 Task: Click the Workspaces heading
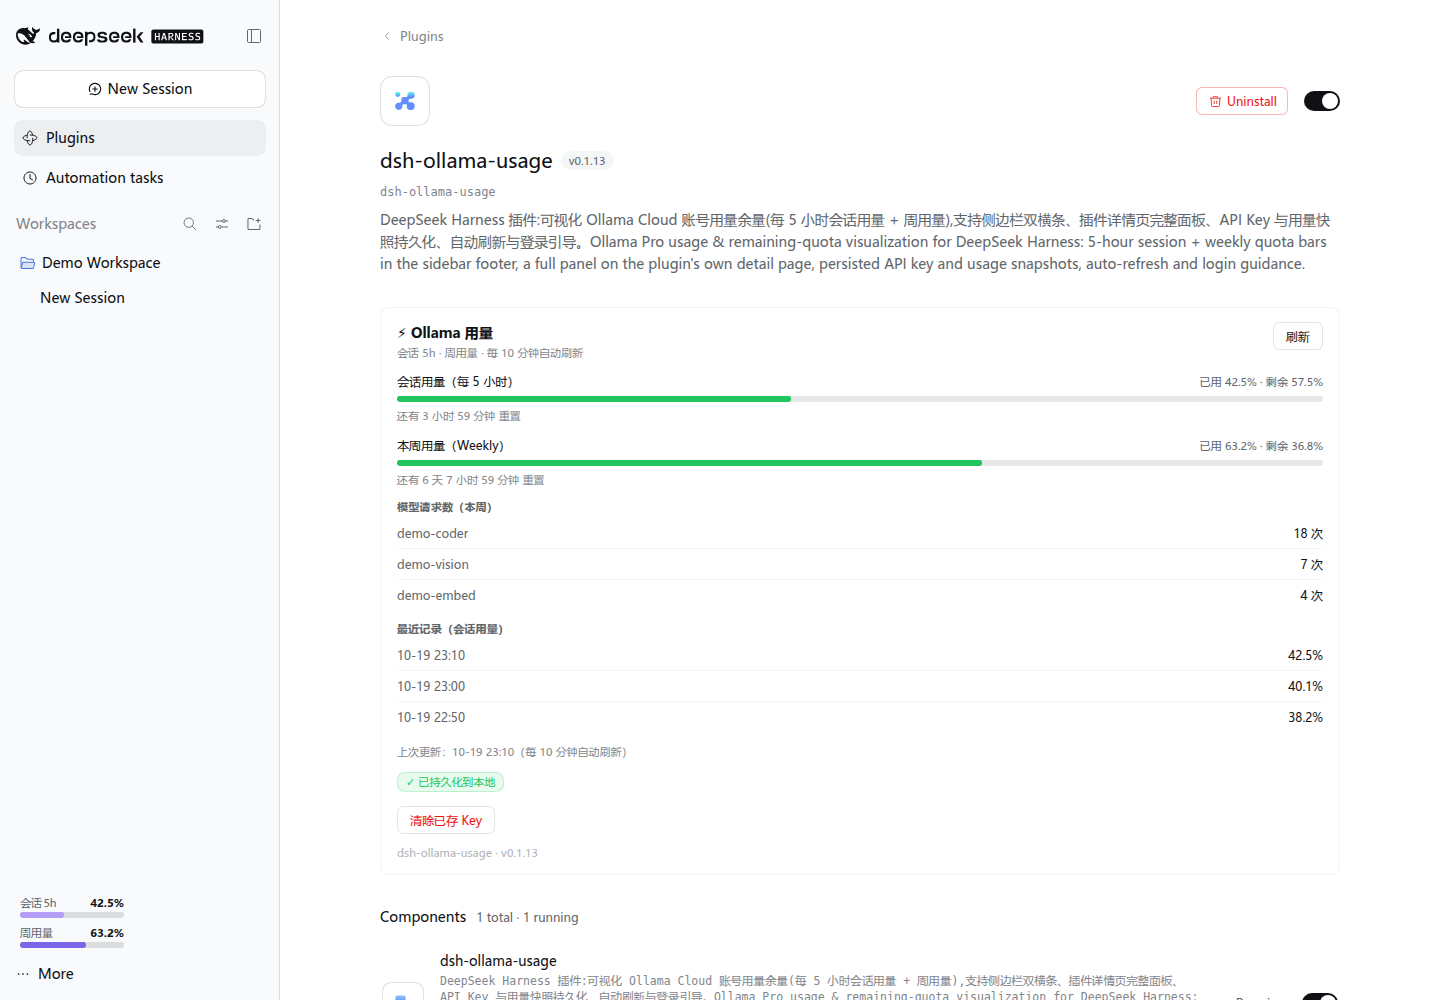coord(56,224)
